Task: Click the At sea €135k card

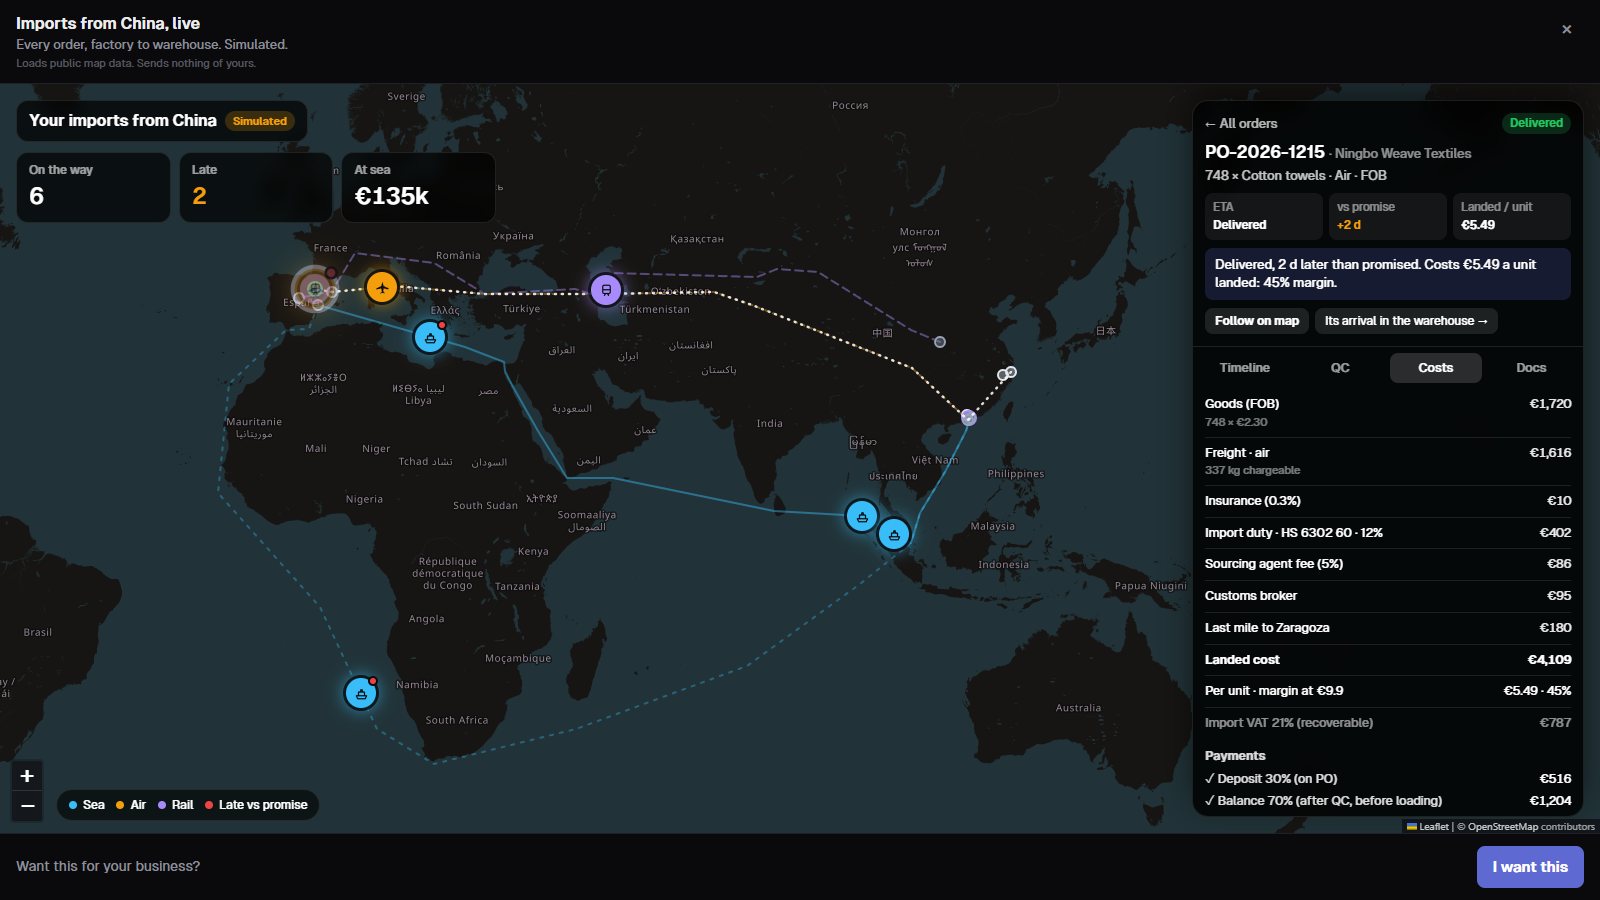Action: click(x=418, y=187)
